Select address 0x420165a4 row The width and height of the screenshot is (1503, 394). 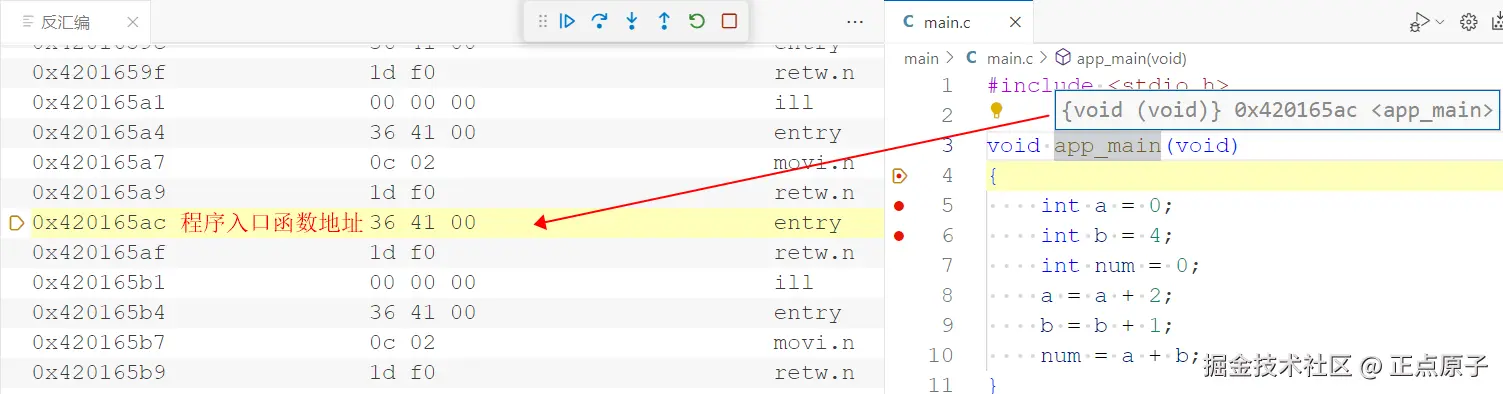[99, 133]
